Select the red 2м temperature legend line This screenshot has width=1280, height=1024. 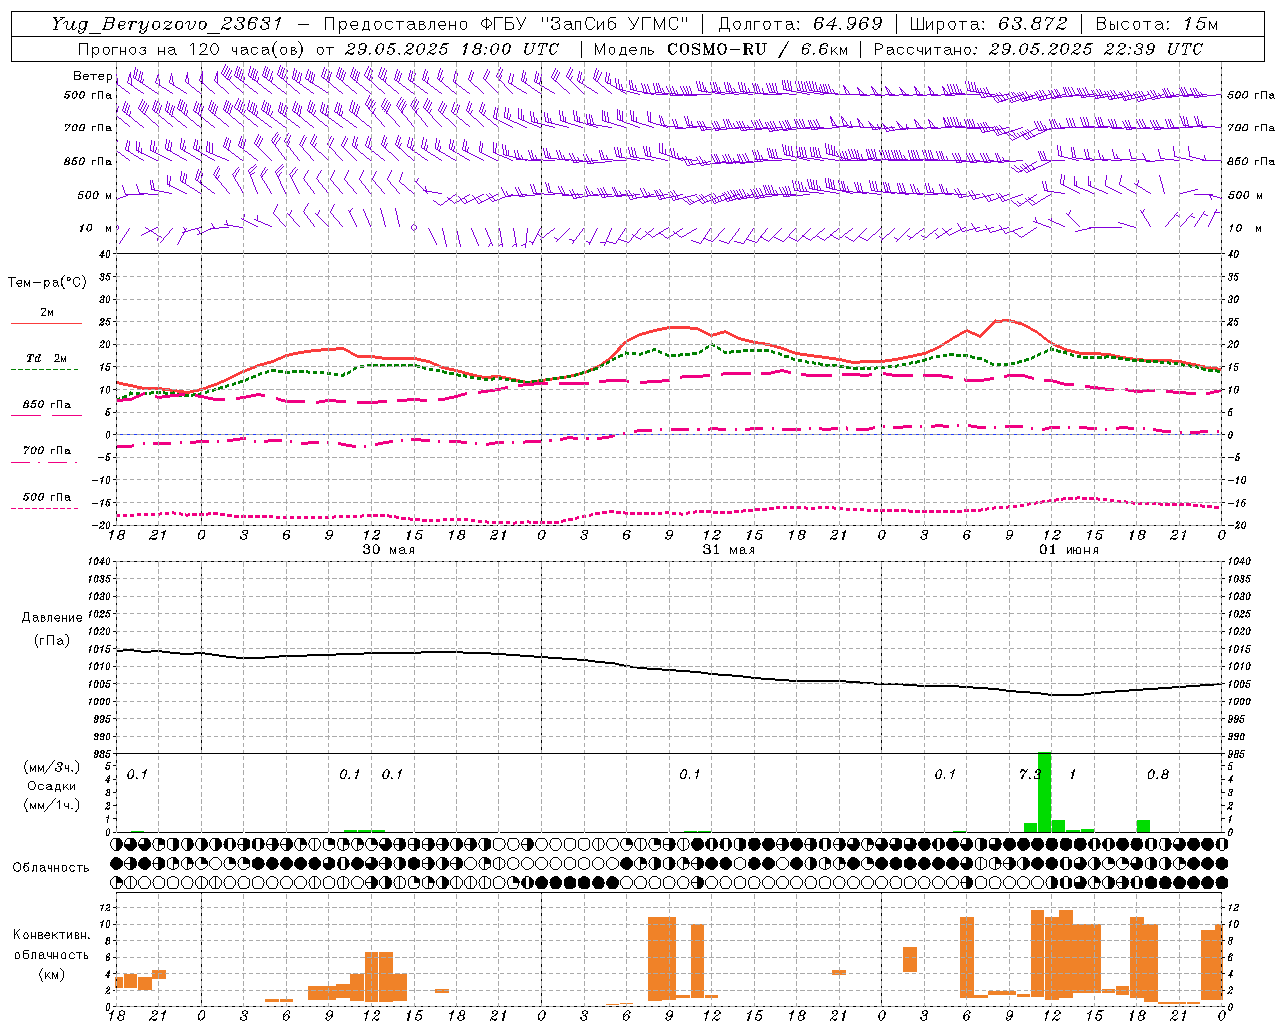[46, 323]
